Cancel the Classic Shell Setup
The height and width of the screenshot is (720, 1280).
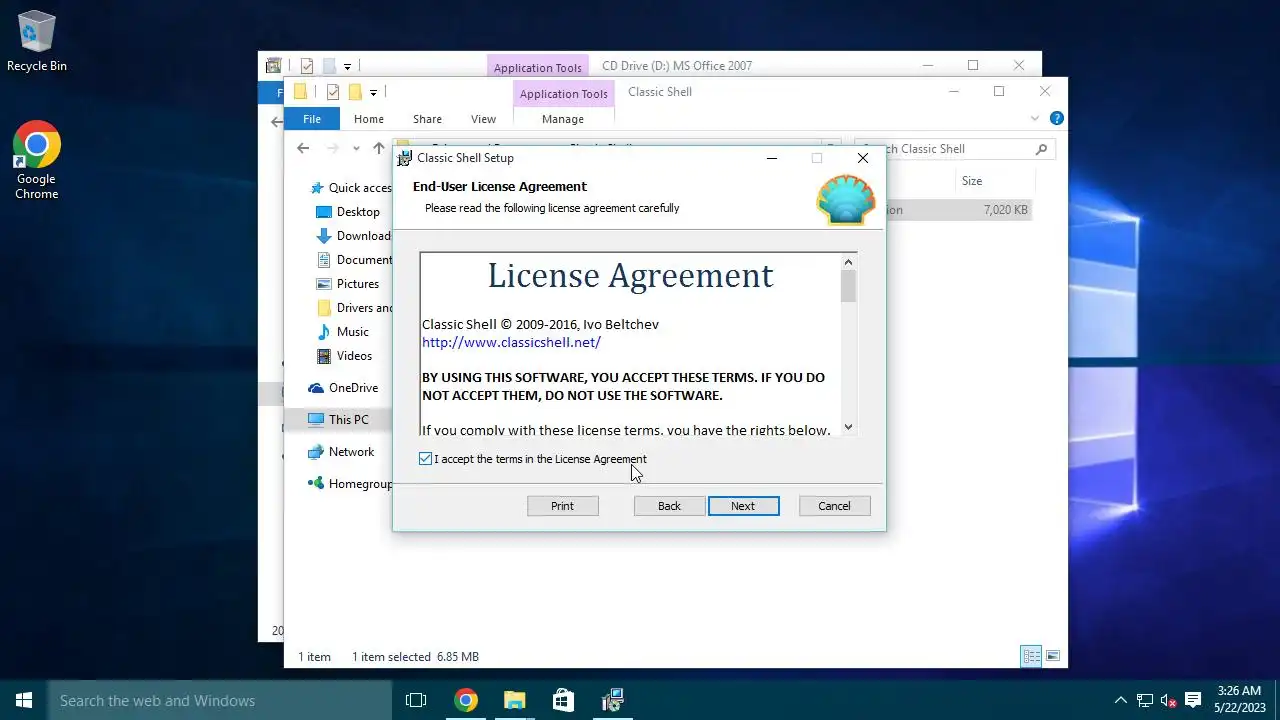point(834,506)
